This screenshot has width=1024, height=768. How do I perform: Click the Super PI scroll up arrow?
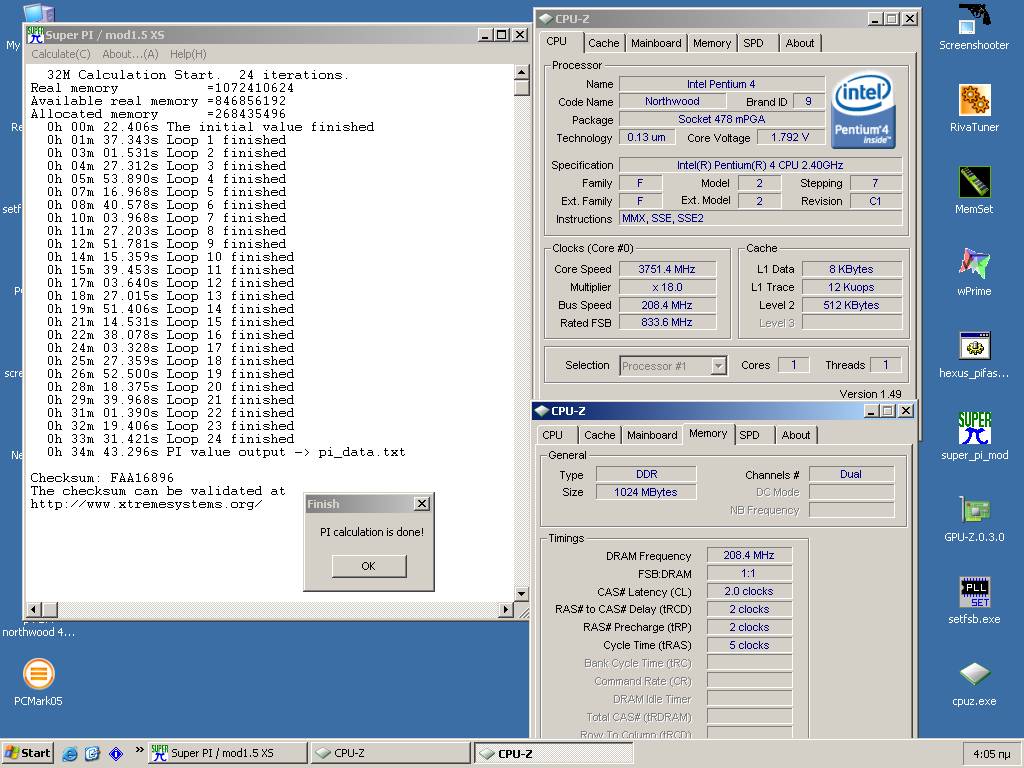(x=521, y=72)
